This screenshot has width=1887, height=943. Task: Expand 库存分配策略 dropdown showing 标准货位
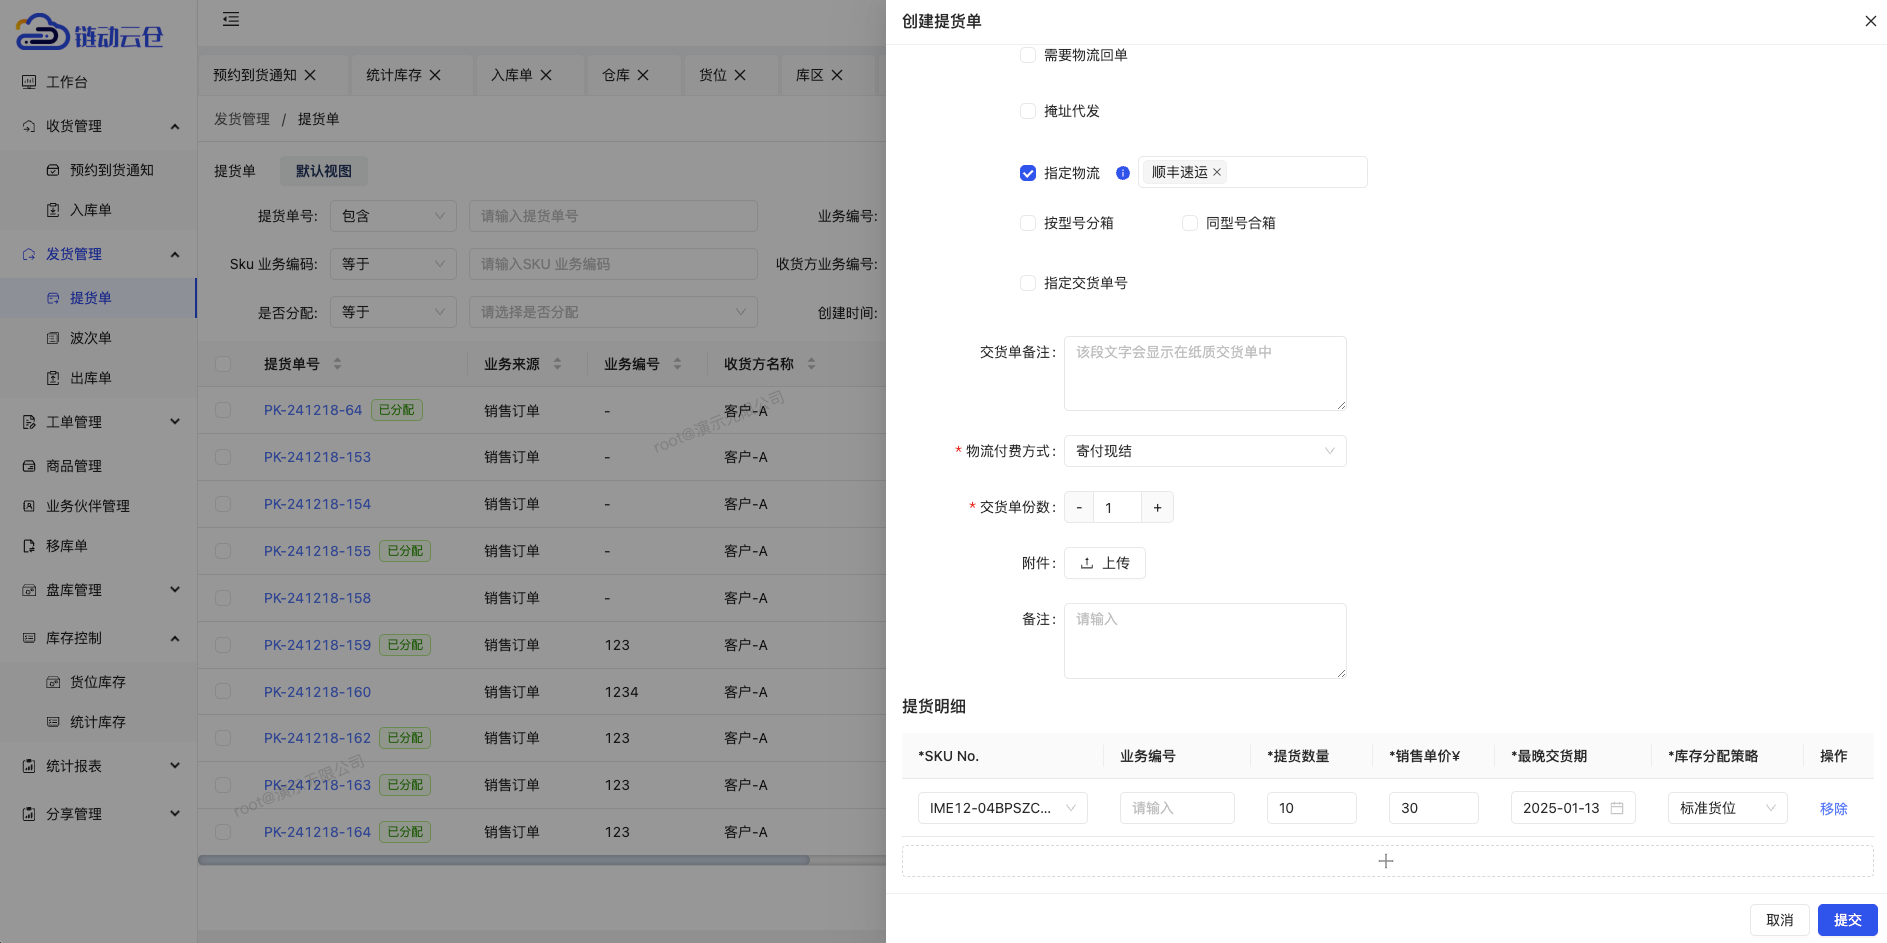[1726, 808]
